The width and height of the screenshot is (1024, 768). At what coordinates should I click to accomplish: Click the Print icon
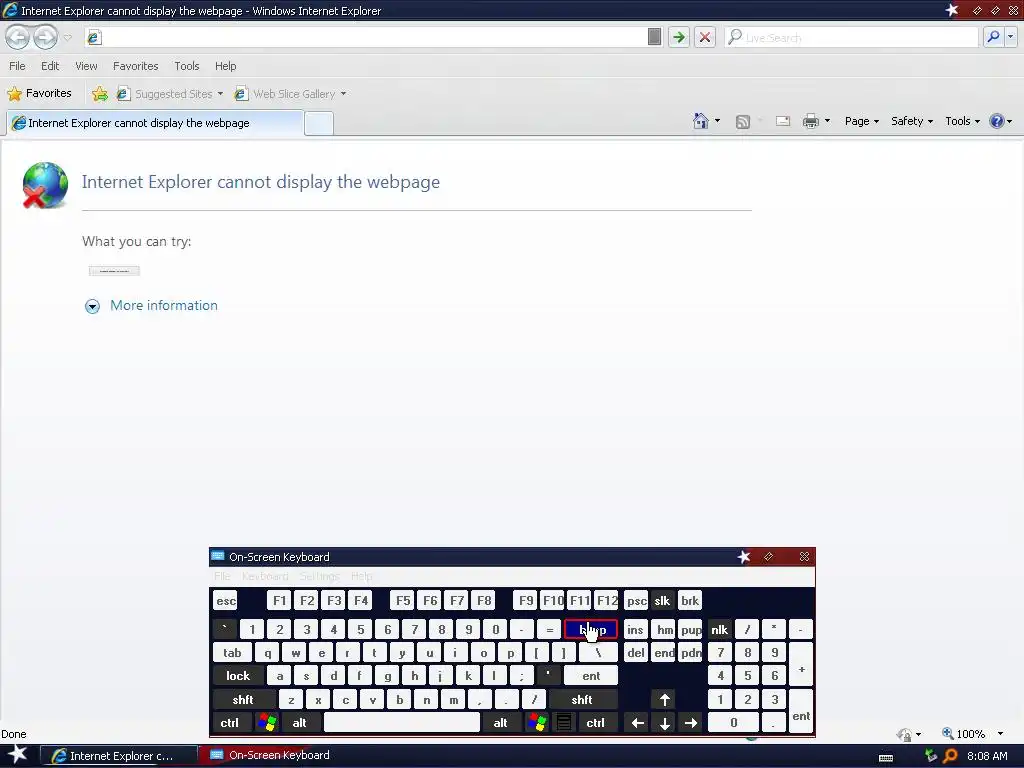coord(810,121)
